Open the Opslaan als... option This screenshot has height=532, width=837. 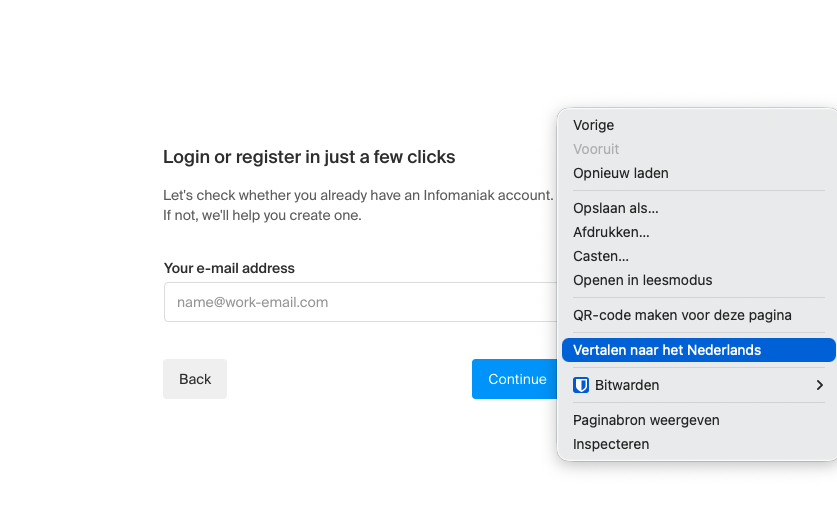tap(616, 208)
